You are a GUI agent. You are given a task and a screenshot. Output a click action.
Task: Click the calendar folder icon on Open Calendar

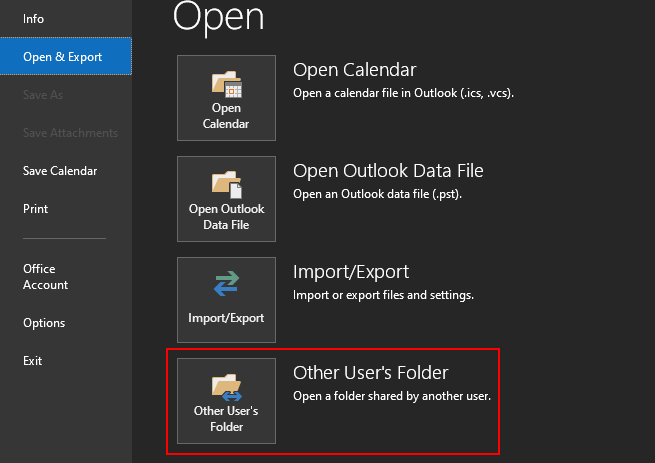(x=226, y=83)
